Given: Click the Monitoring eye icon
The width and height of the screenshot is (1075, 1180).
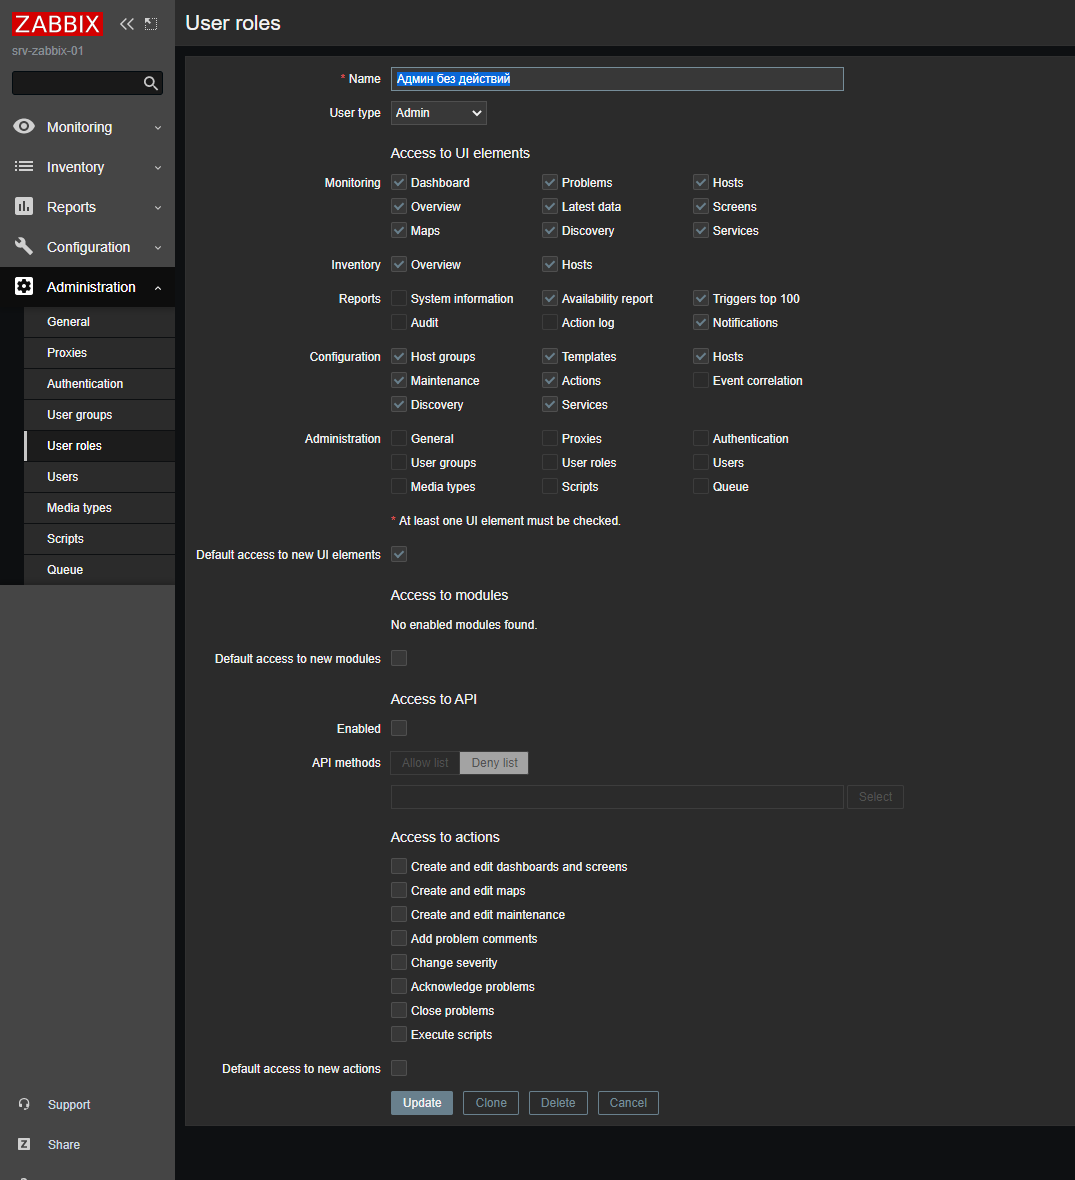Looking at the screenshot, I should tap(24, 127).
